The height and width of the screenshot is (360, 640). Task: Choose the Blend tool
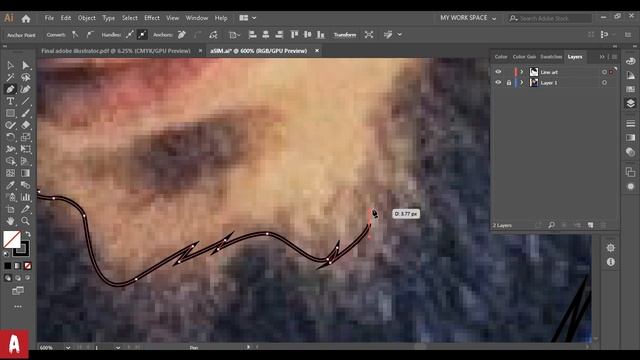click(x=25, y=185)
